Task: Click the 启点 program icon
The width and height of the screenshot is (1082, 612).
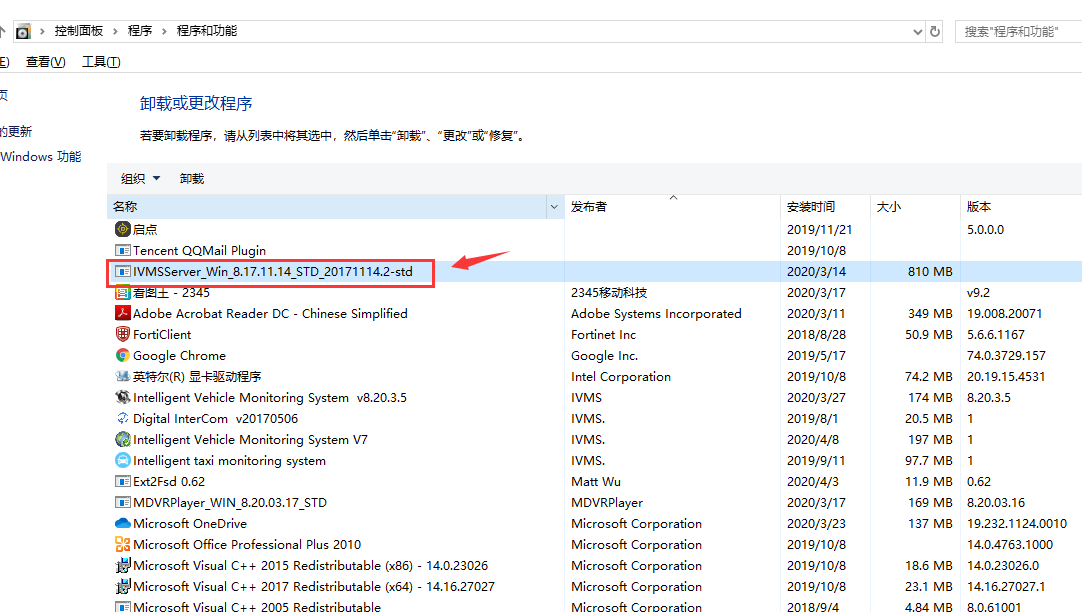Action: (123, 229)
